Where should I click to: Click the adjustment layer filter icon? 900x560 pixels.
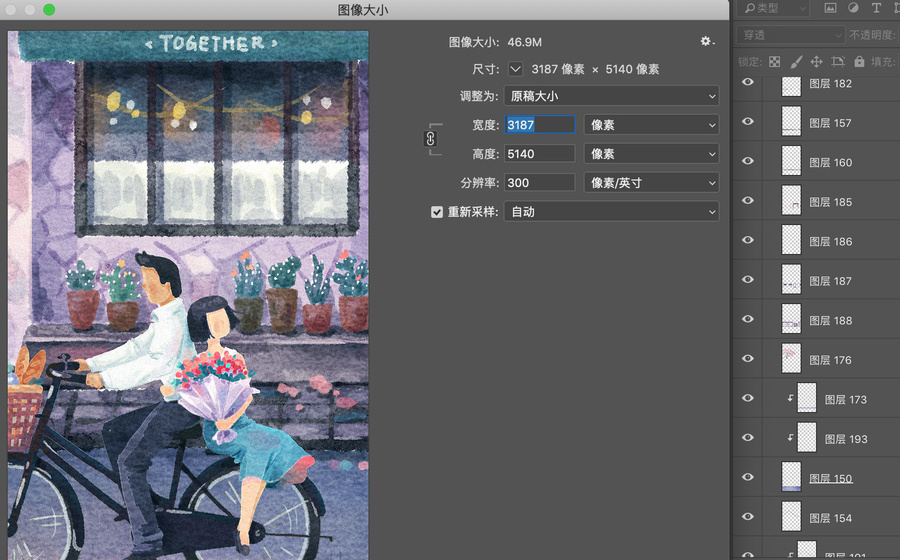pos(854,8)
